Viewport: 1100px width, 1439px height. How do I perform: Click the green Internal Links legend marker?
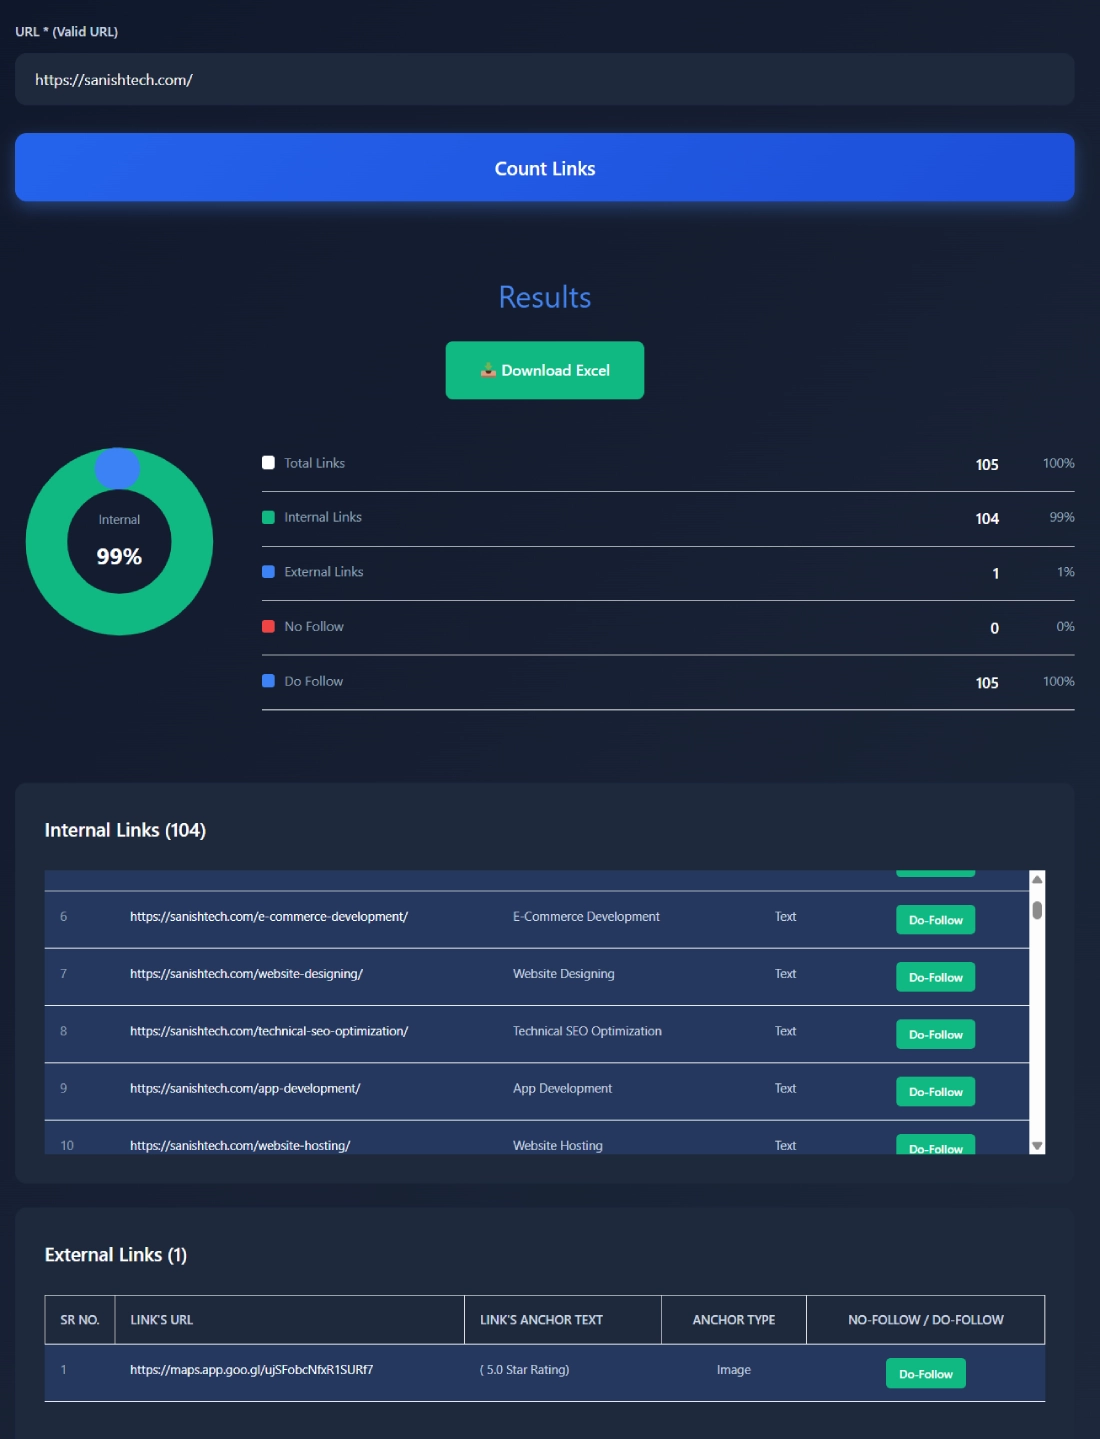point(267,516)
